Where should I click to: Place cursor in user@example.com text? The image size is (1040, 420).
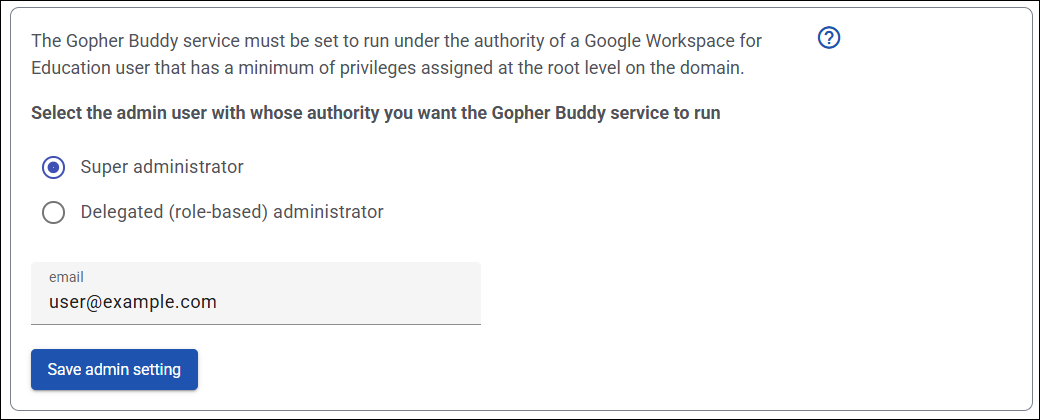[133, 302]
